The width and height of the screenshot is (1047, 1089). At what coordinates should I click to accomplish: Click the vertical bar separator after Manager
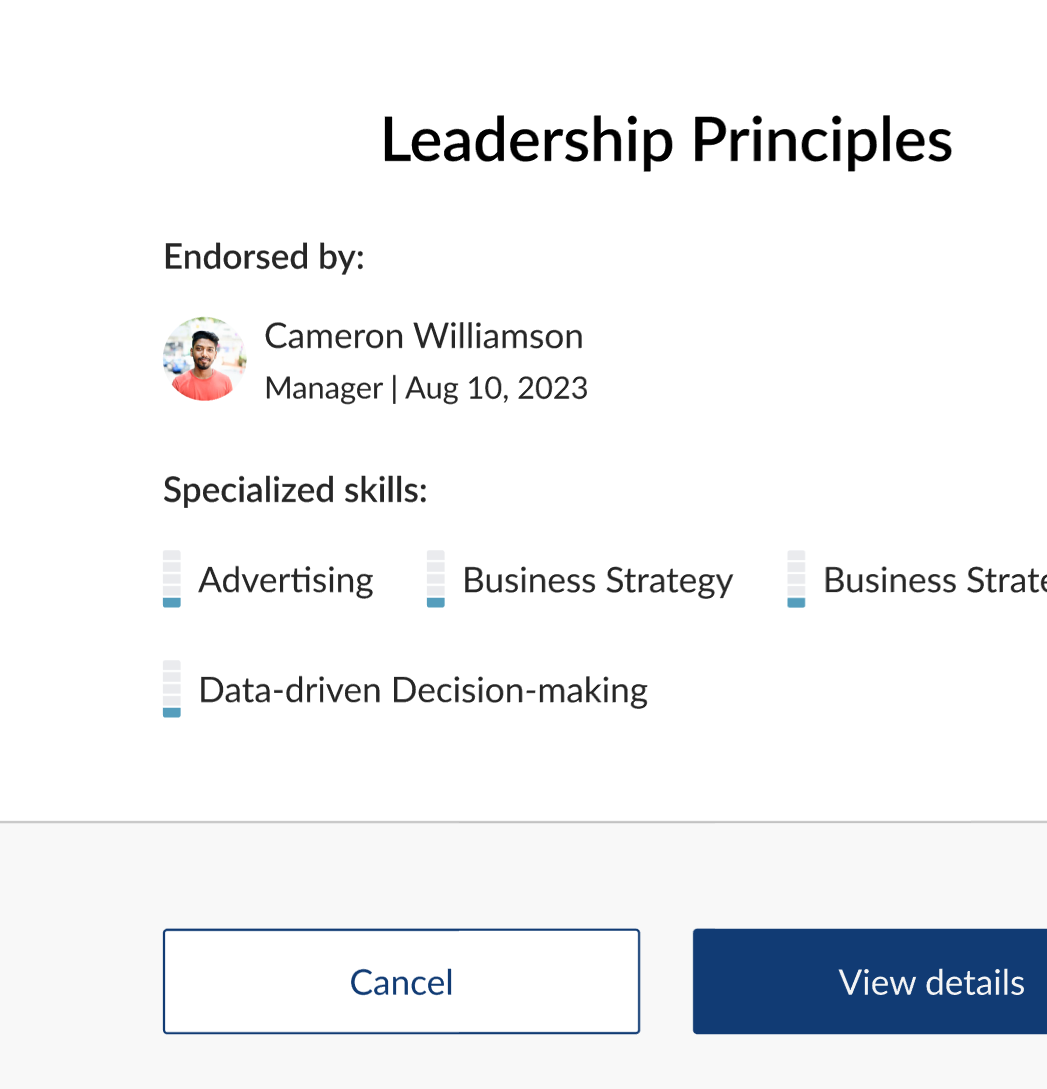click(x=394, y=389)
